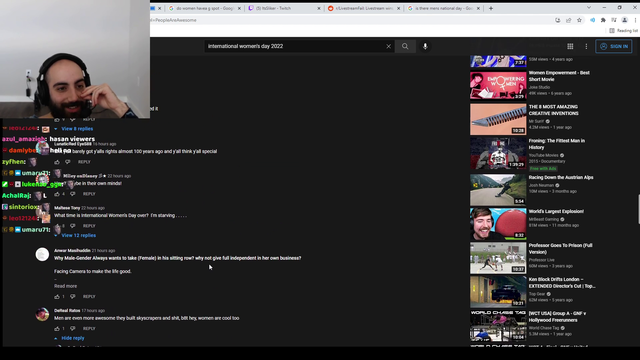640x360 pixels.
Task: Click the SIGN IN button
Action: click(x=613, y=46)
